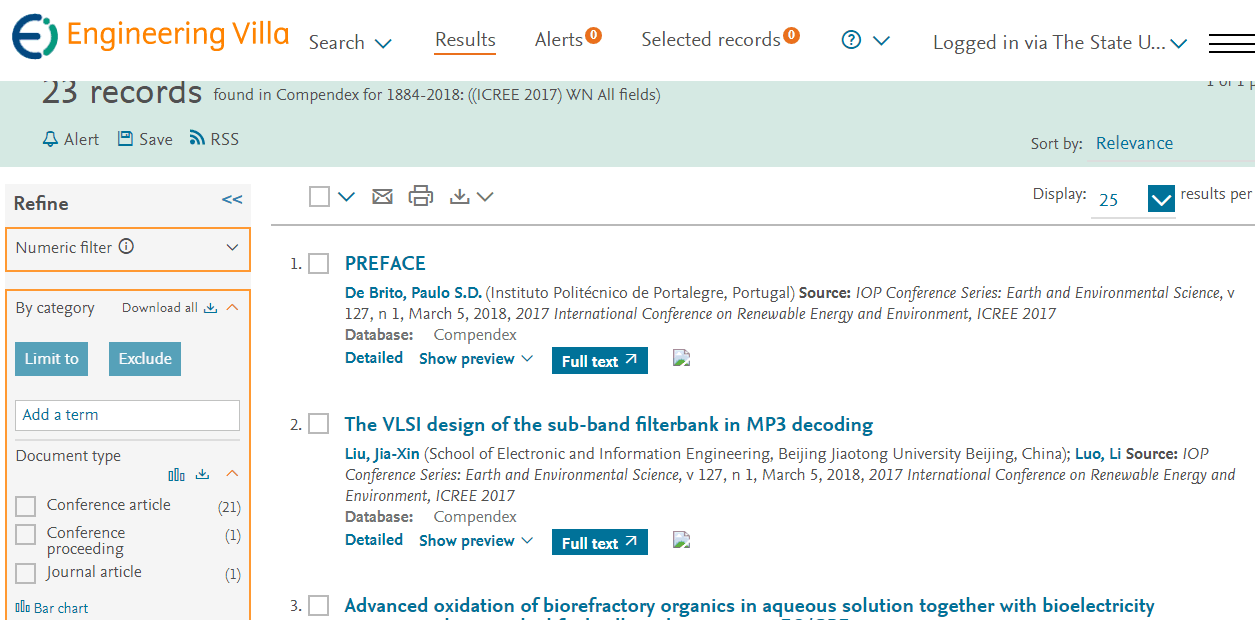
Task: Download Document type data icon
Action: click(x=202, y=475)
